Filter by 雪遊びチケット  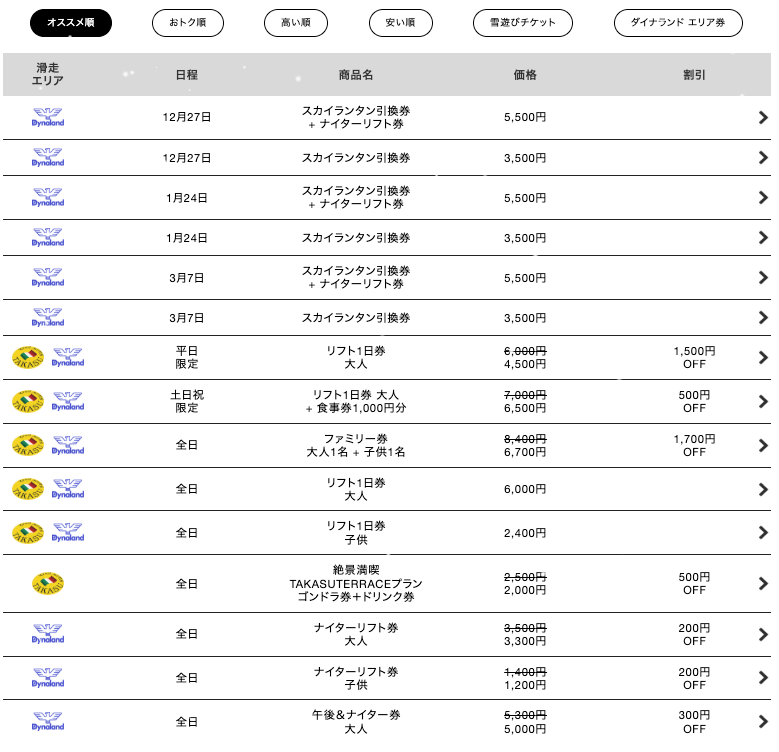point(522,23)
